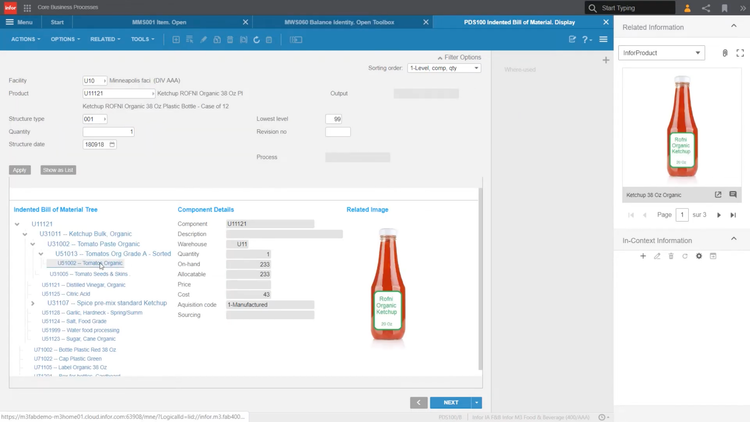Open the TOOLS menu
750x422 pixels.
coord(143,39)
